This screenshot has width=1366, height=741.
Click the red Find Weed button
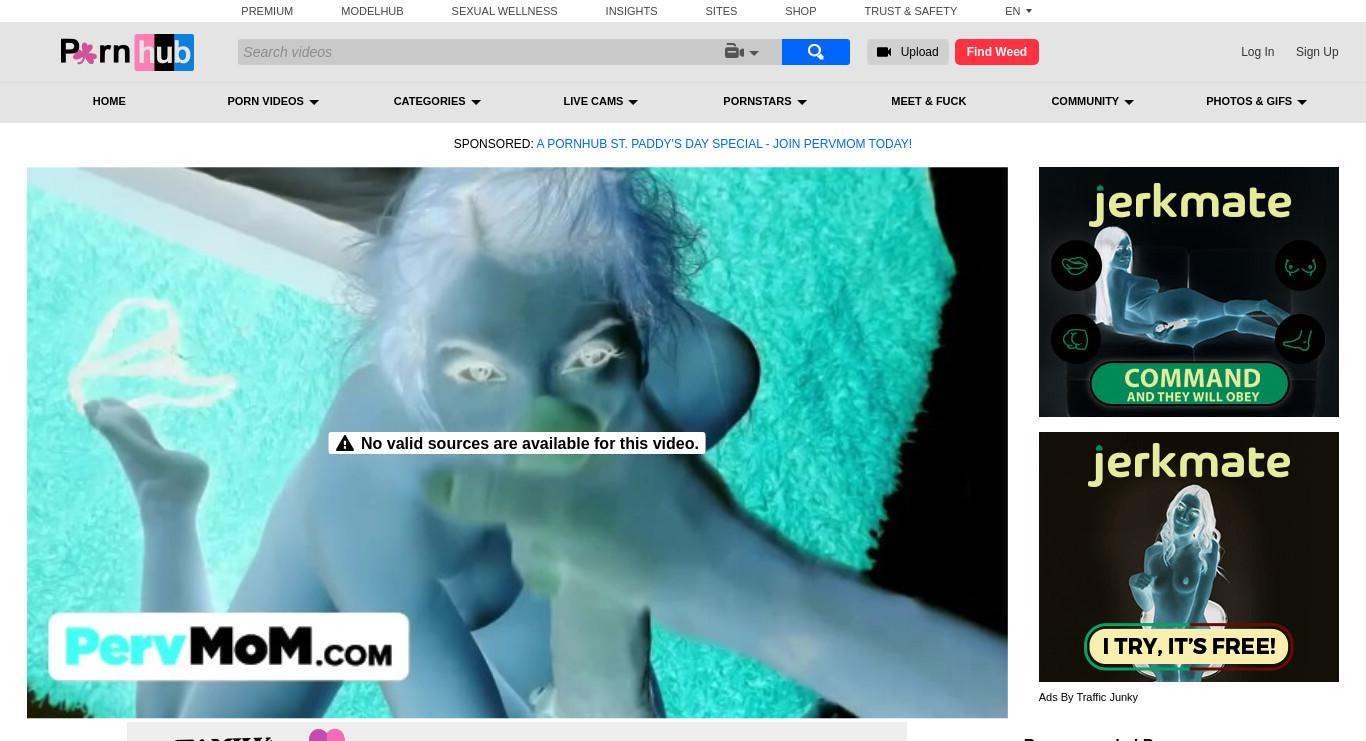(997, 52)
